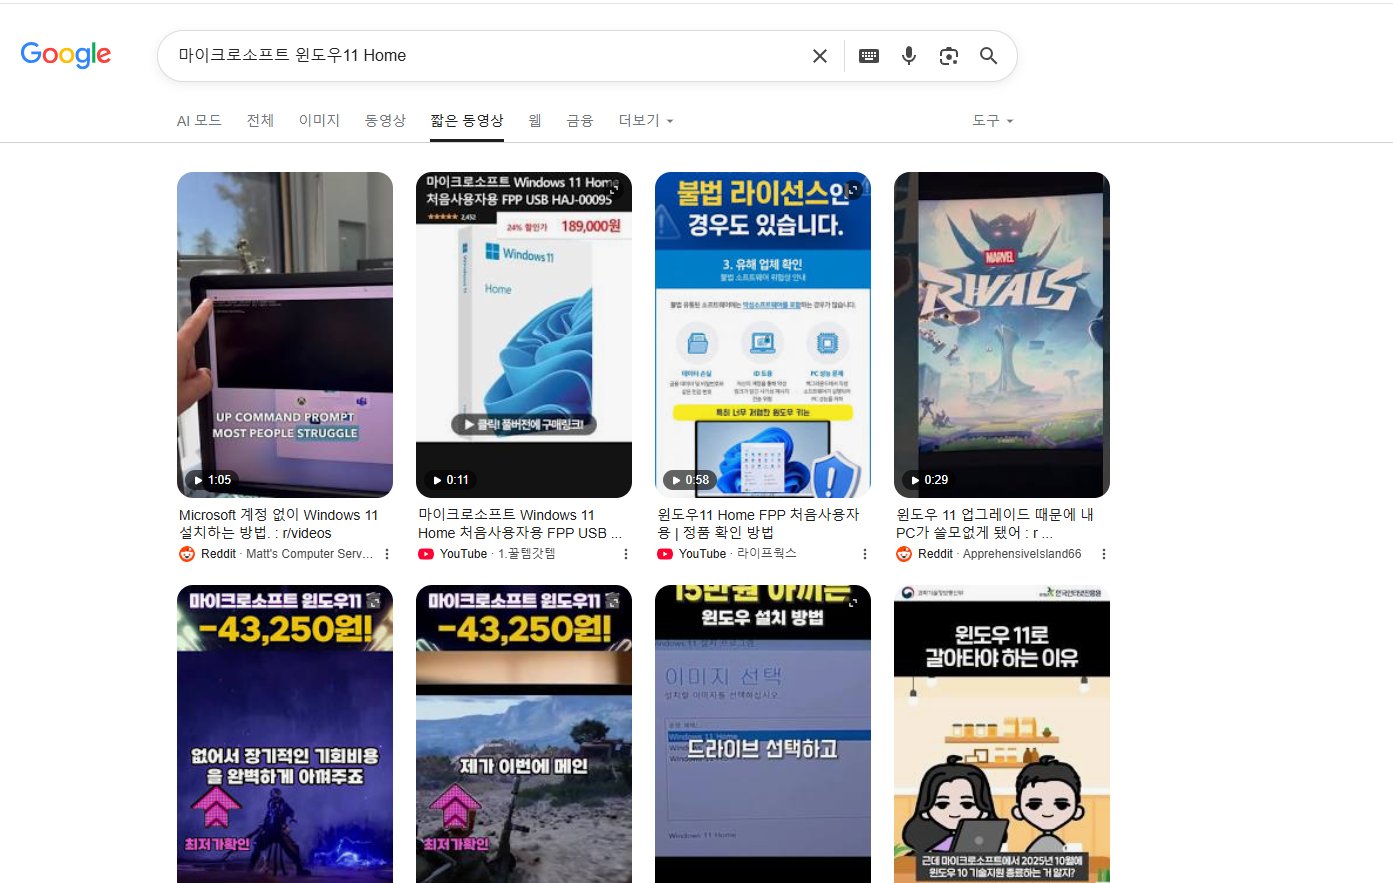The height and width of the screenshot is (883, 1393).
Task: Open the 제가 이번에 메인 video thumbnail
Action: coord(524,734)
